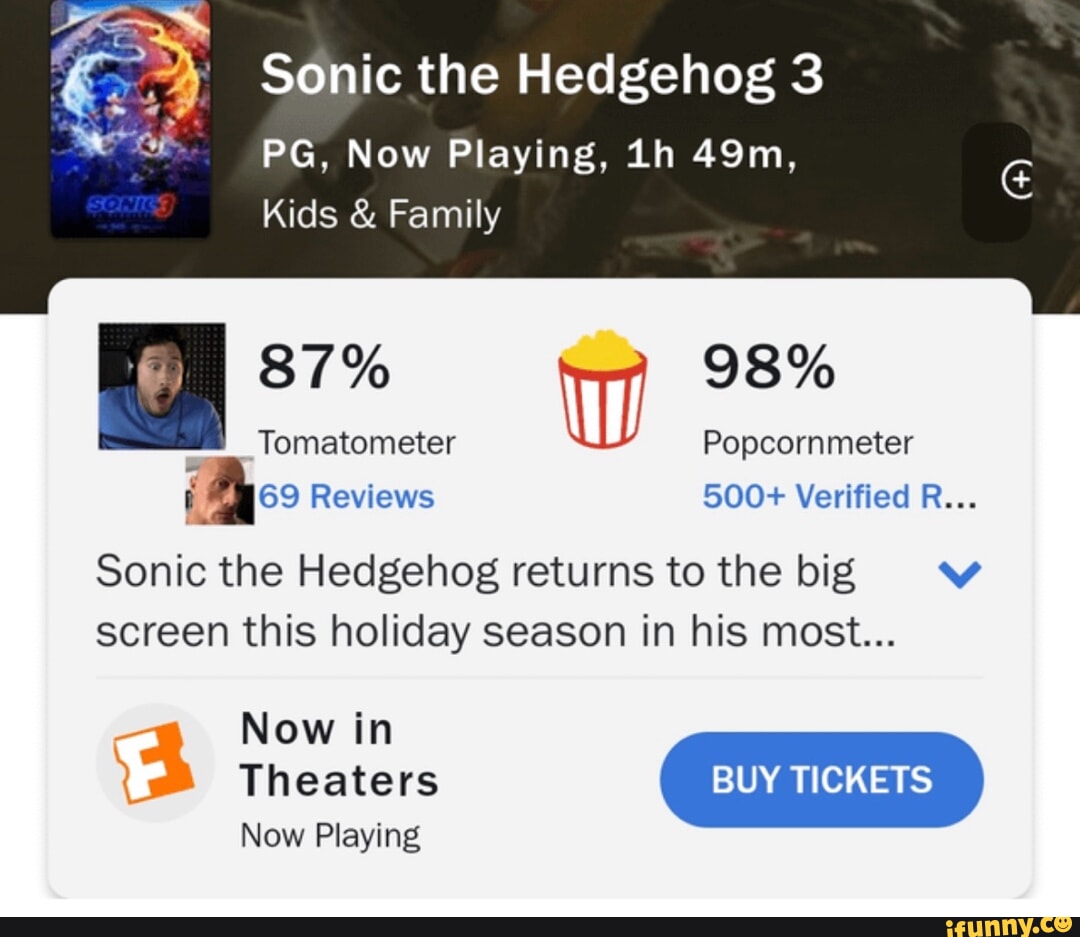Click the Kids & Family genre label
Screen dimensions: 1080x937
(x=381, y=213)
